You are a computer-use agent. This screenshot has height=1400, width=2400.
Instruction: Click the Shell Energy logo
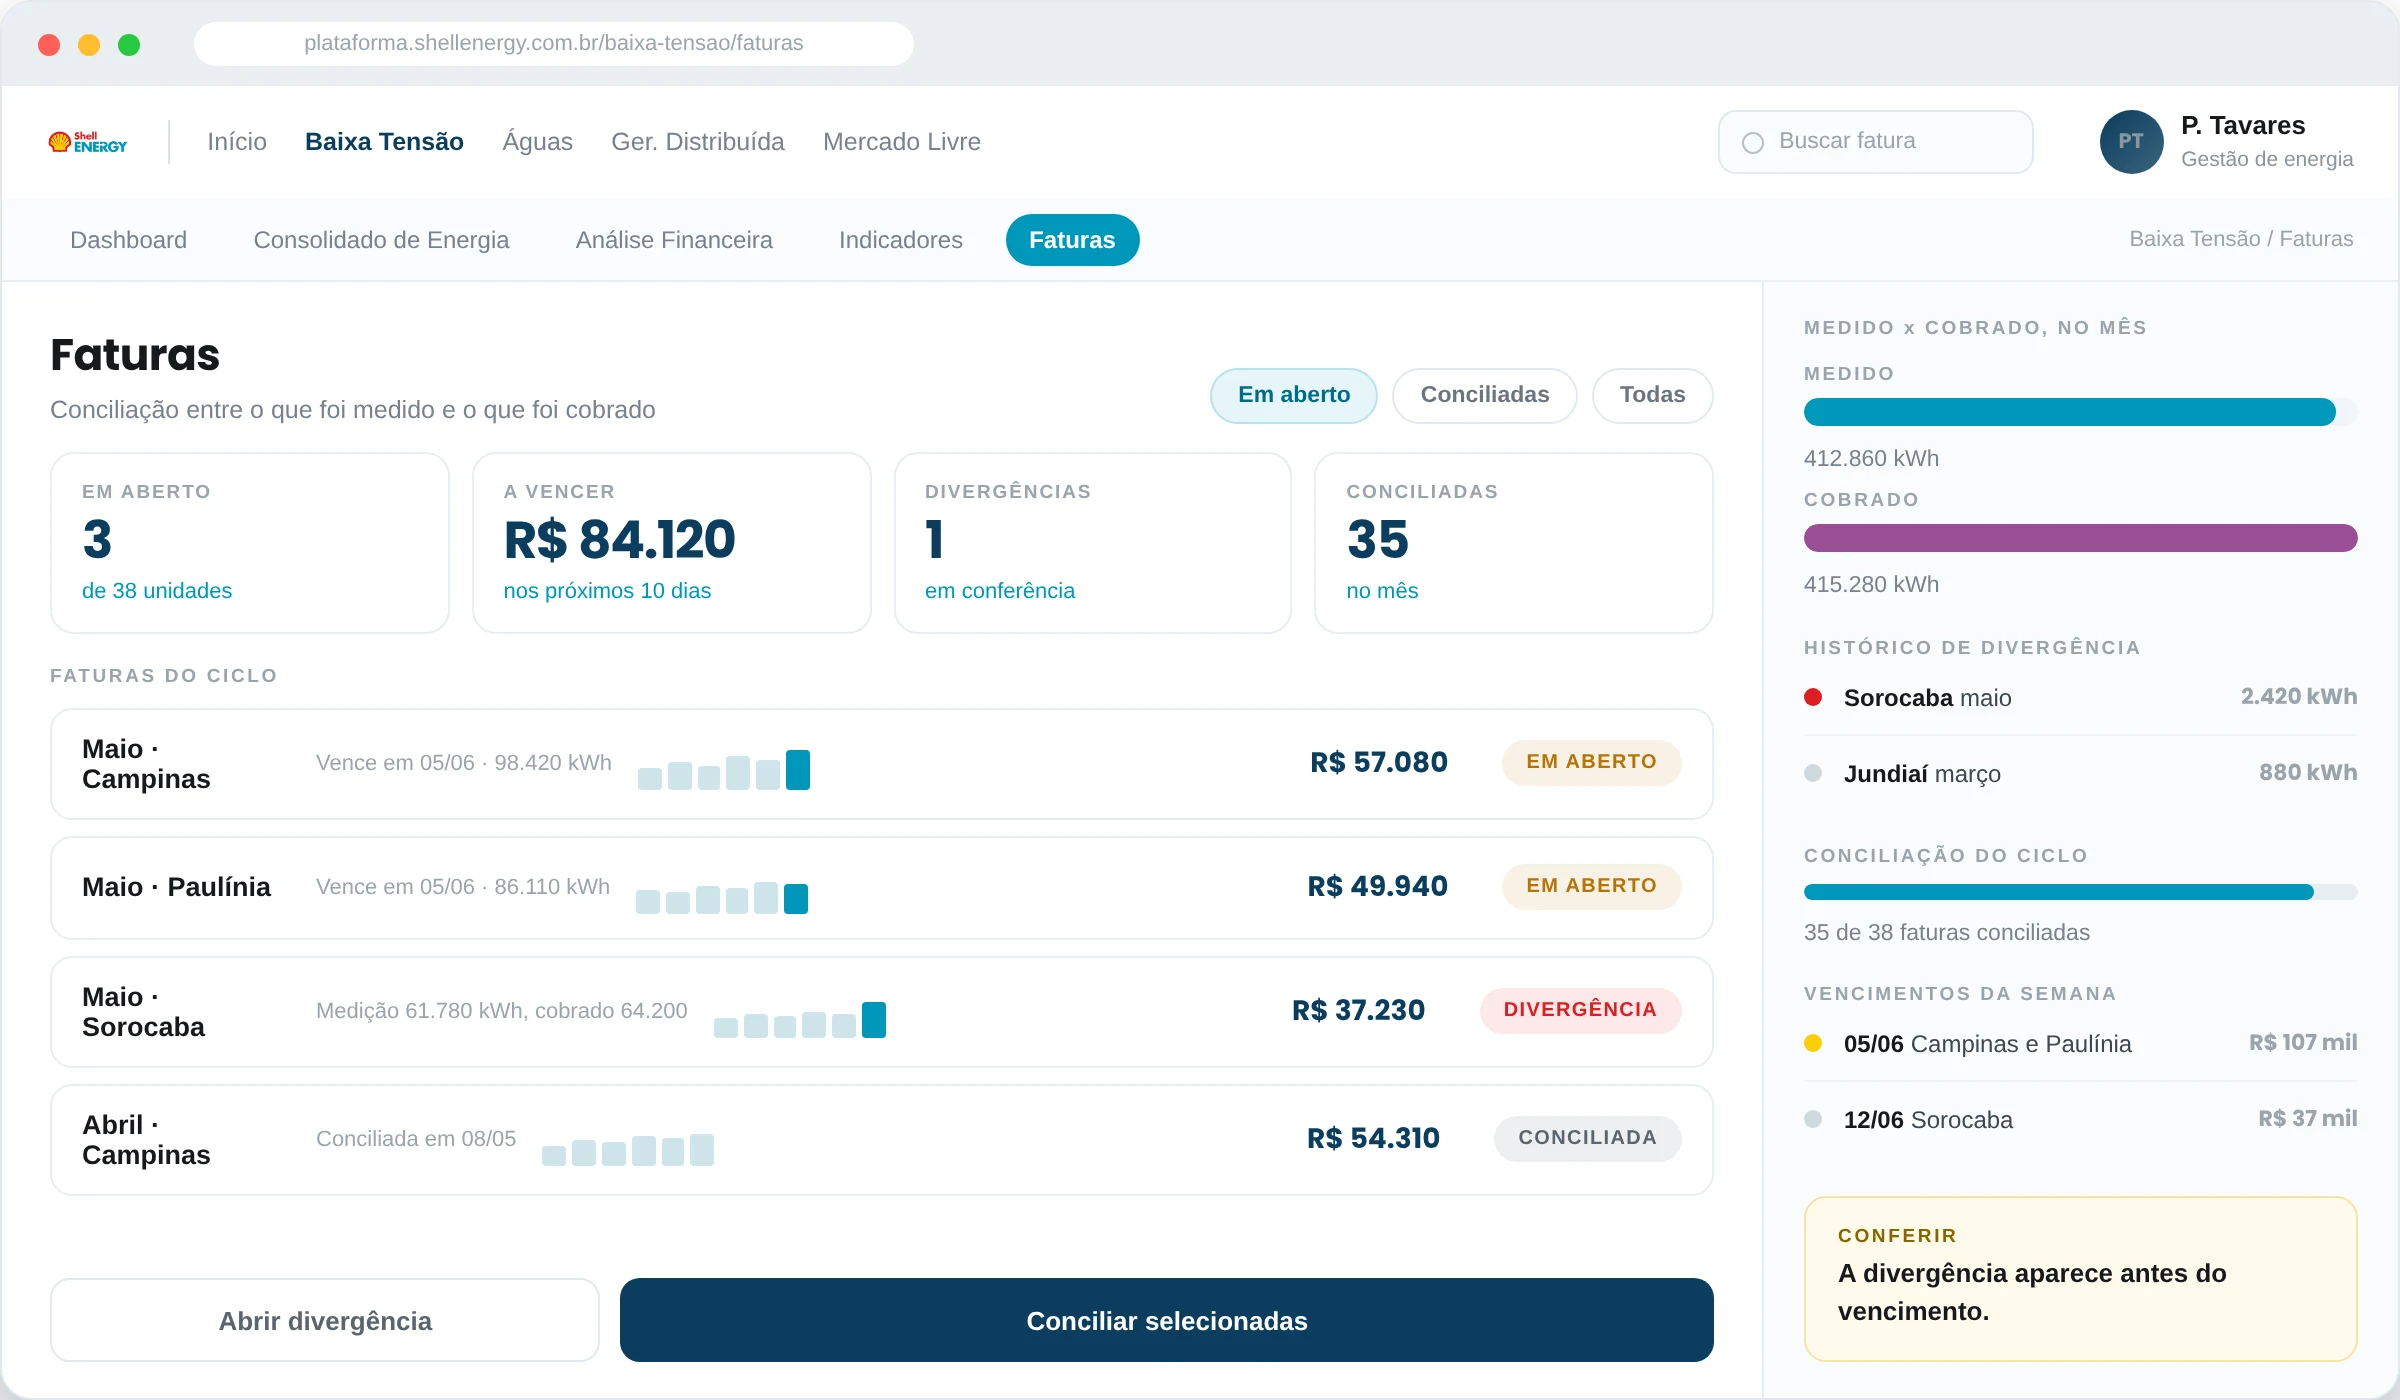coord(88,142)
